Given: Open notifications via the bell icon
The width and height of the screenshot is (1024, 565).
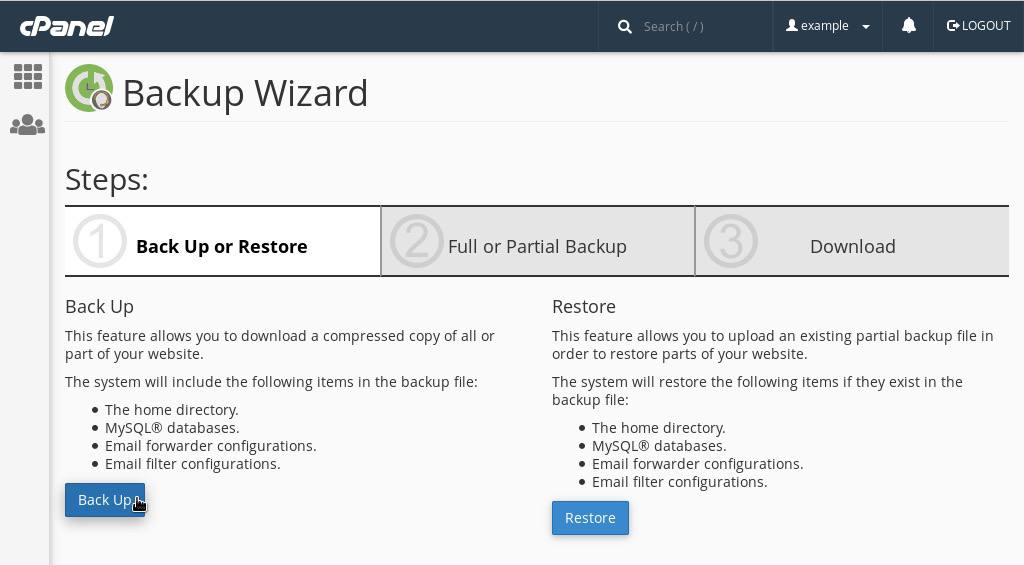Looking at the screenshot, I should click(908, 26).
